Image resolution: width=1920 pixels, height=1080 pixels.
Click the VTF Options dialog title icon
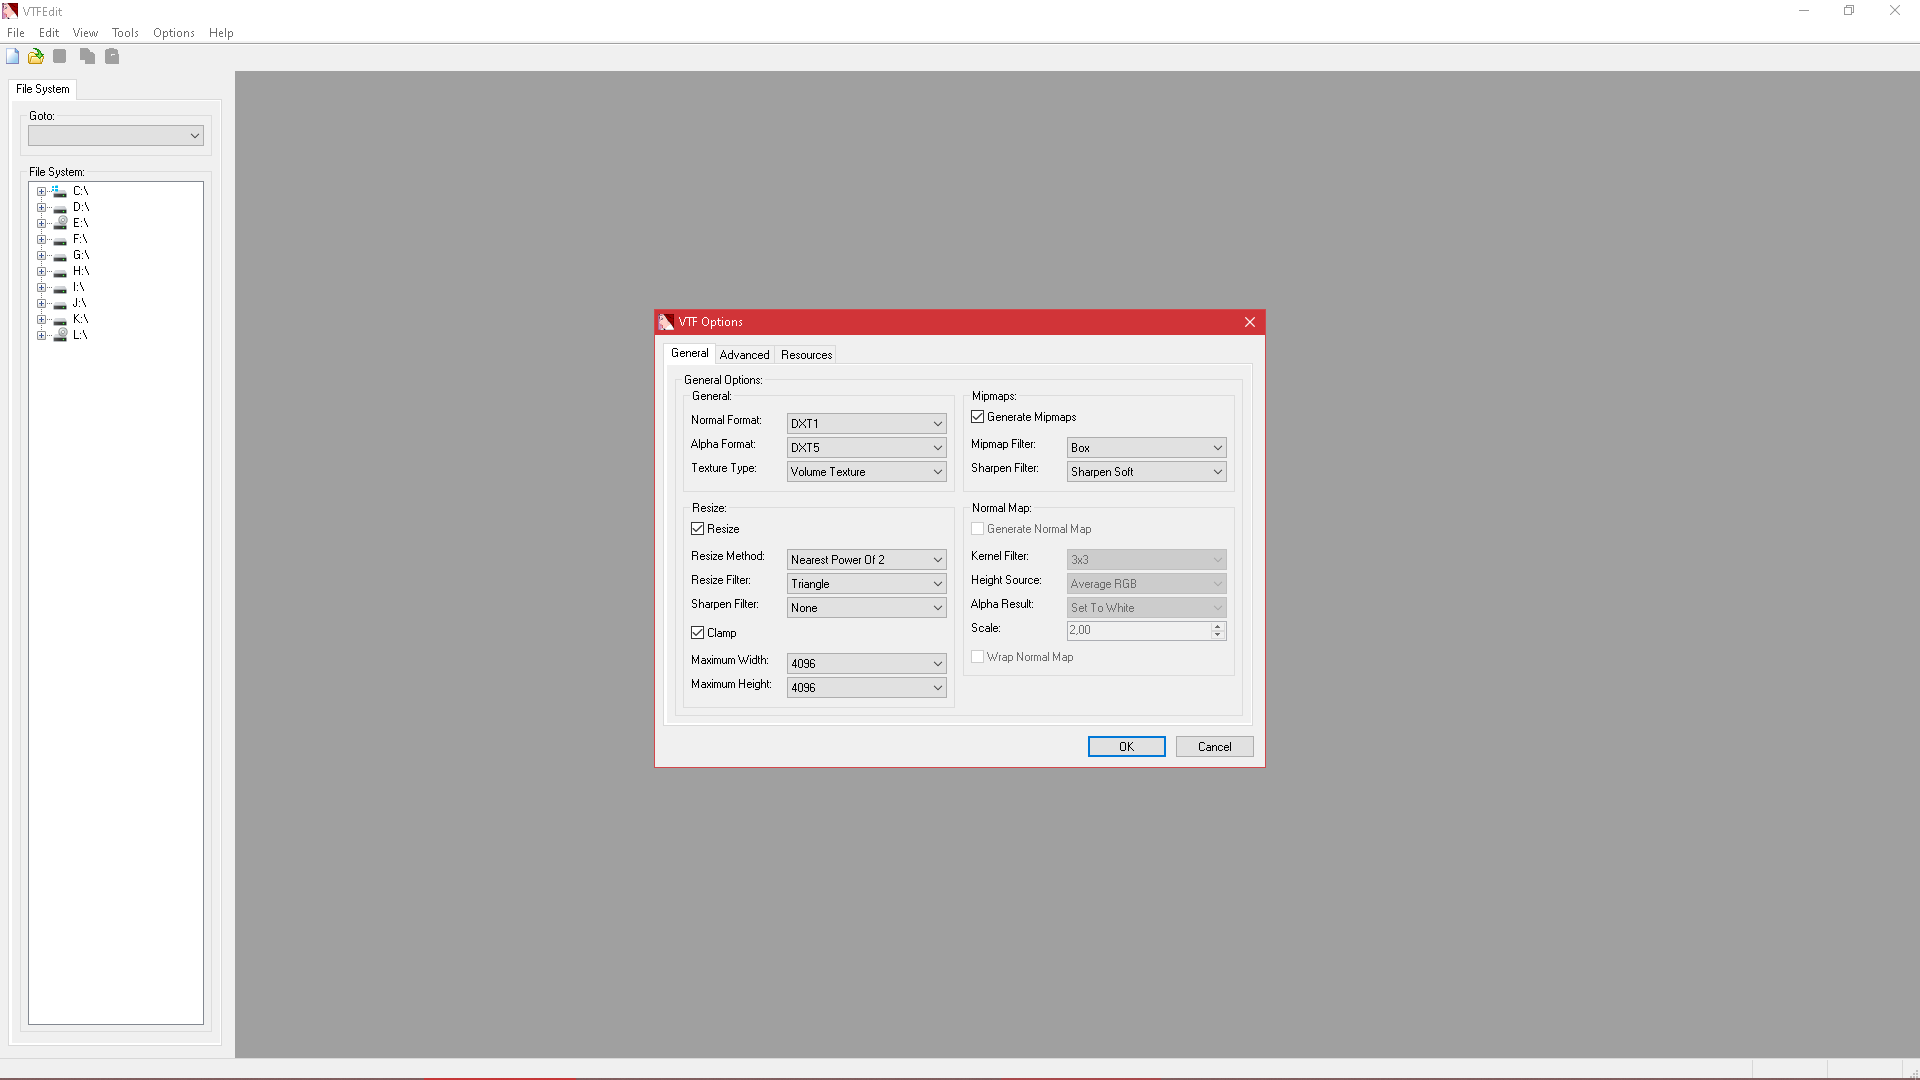tap(667, 322)
